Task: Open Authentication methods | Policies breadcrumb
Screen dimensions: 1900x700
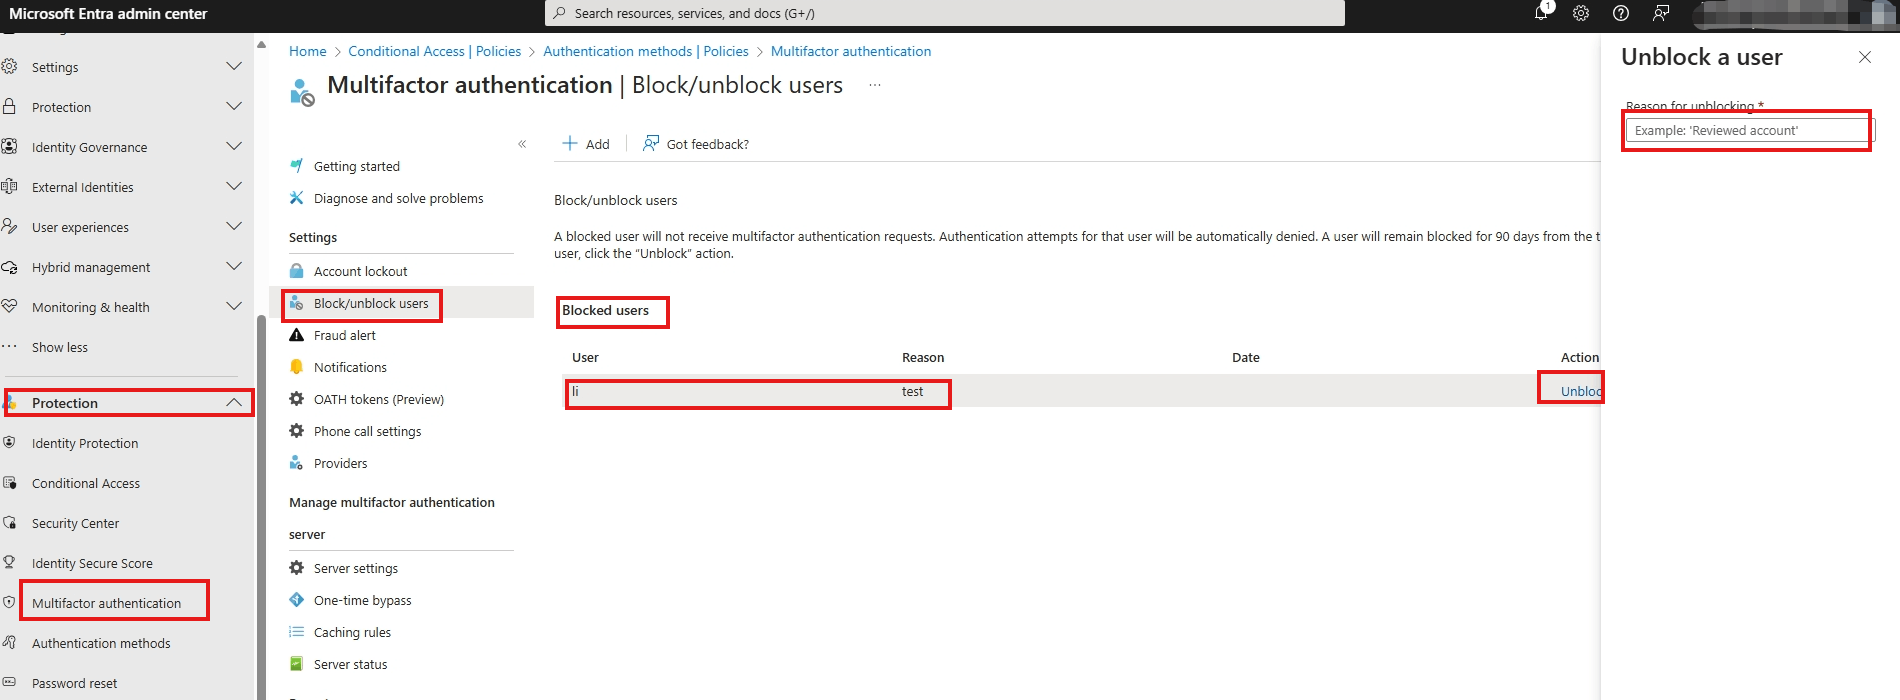Action: [646, 51]
